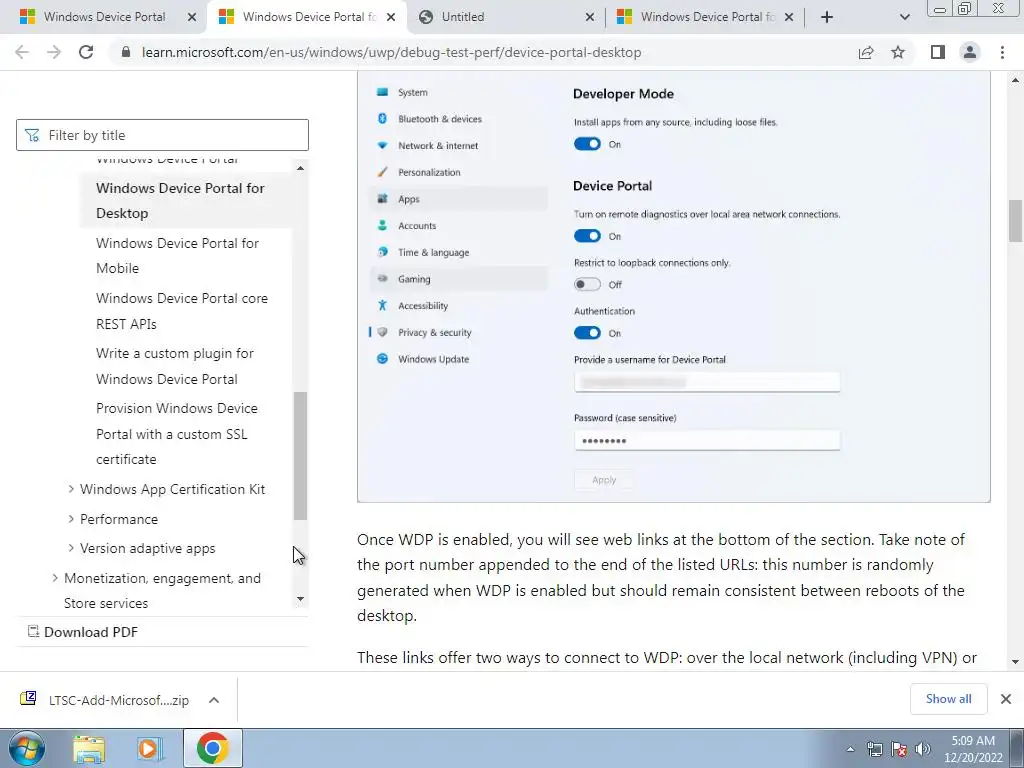The height and width of the screenshot is (768, 1024).
Task: Click the Device Portal username field
Action: coord(707,382)
